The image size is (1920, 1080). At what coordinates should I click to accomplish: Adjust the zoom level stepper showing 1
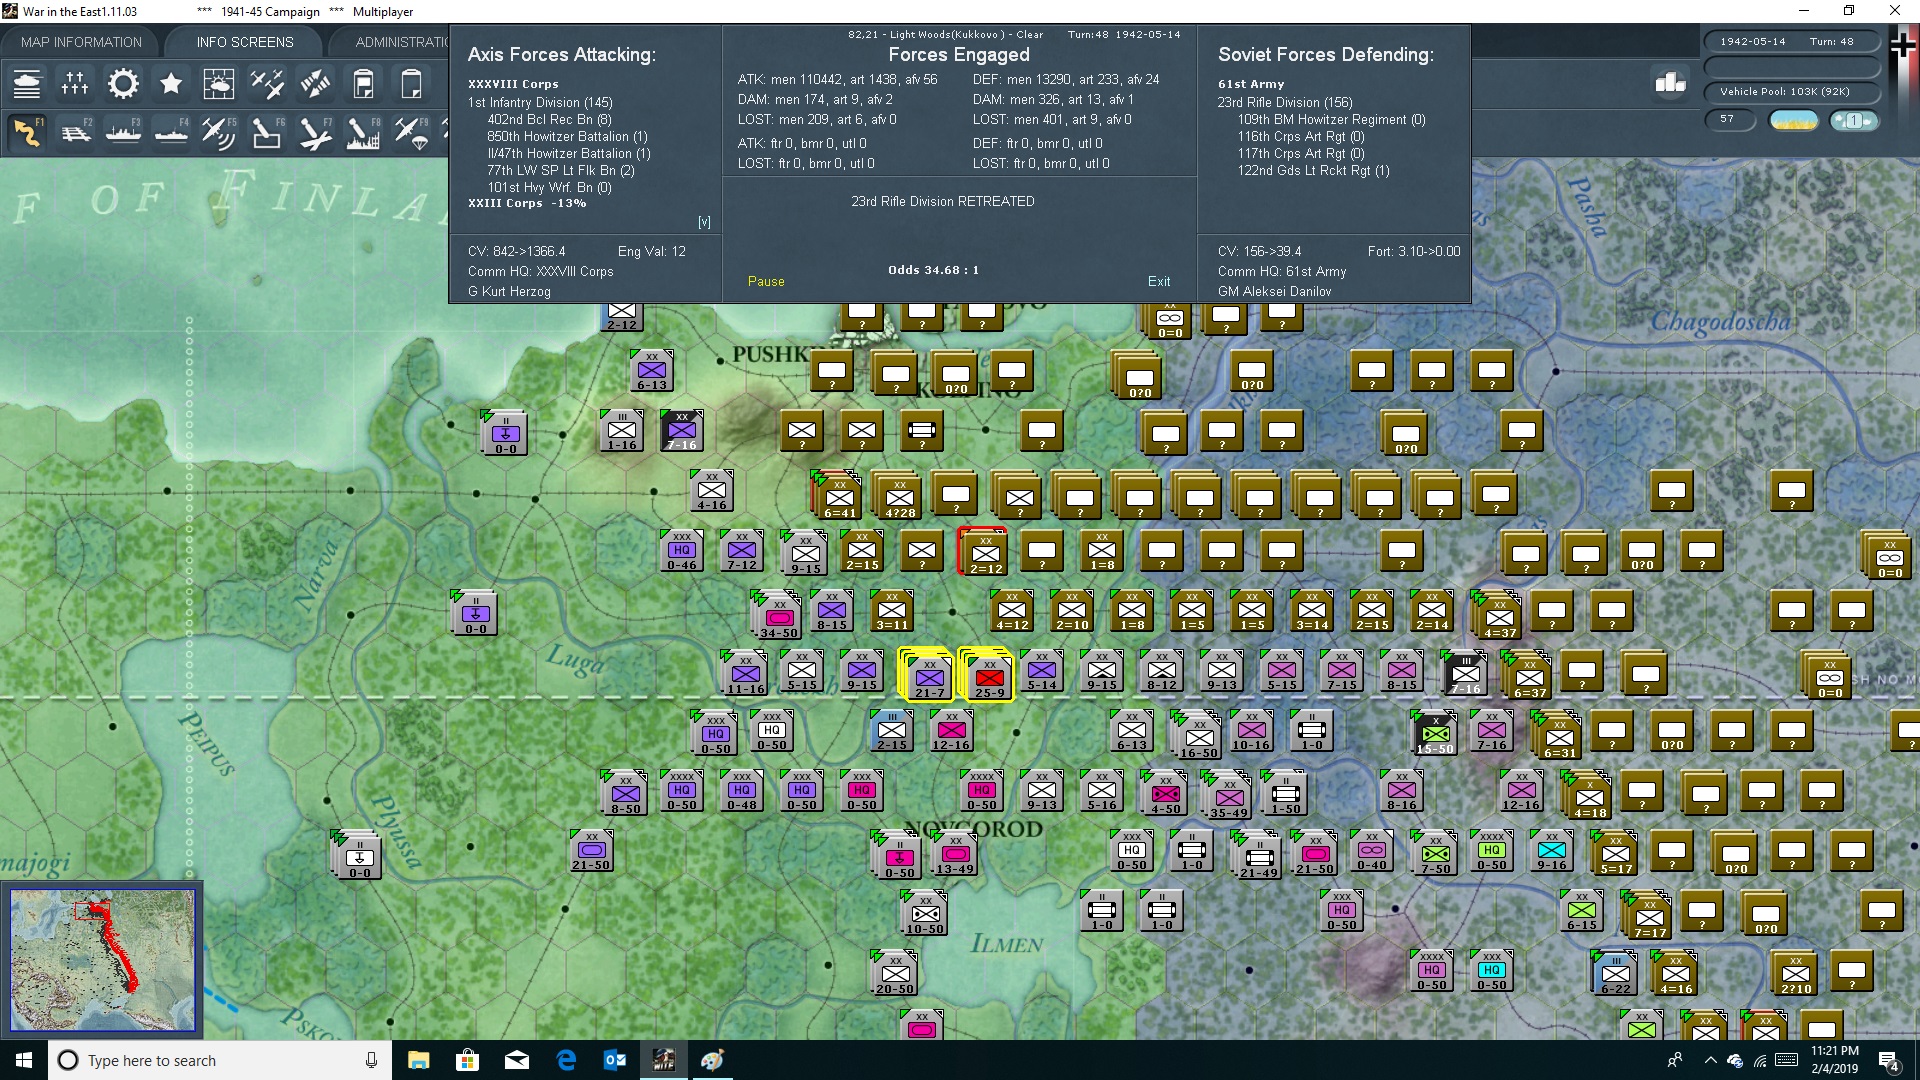(1855, 120)
